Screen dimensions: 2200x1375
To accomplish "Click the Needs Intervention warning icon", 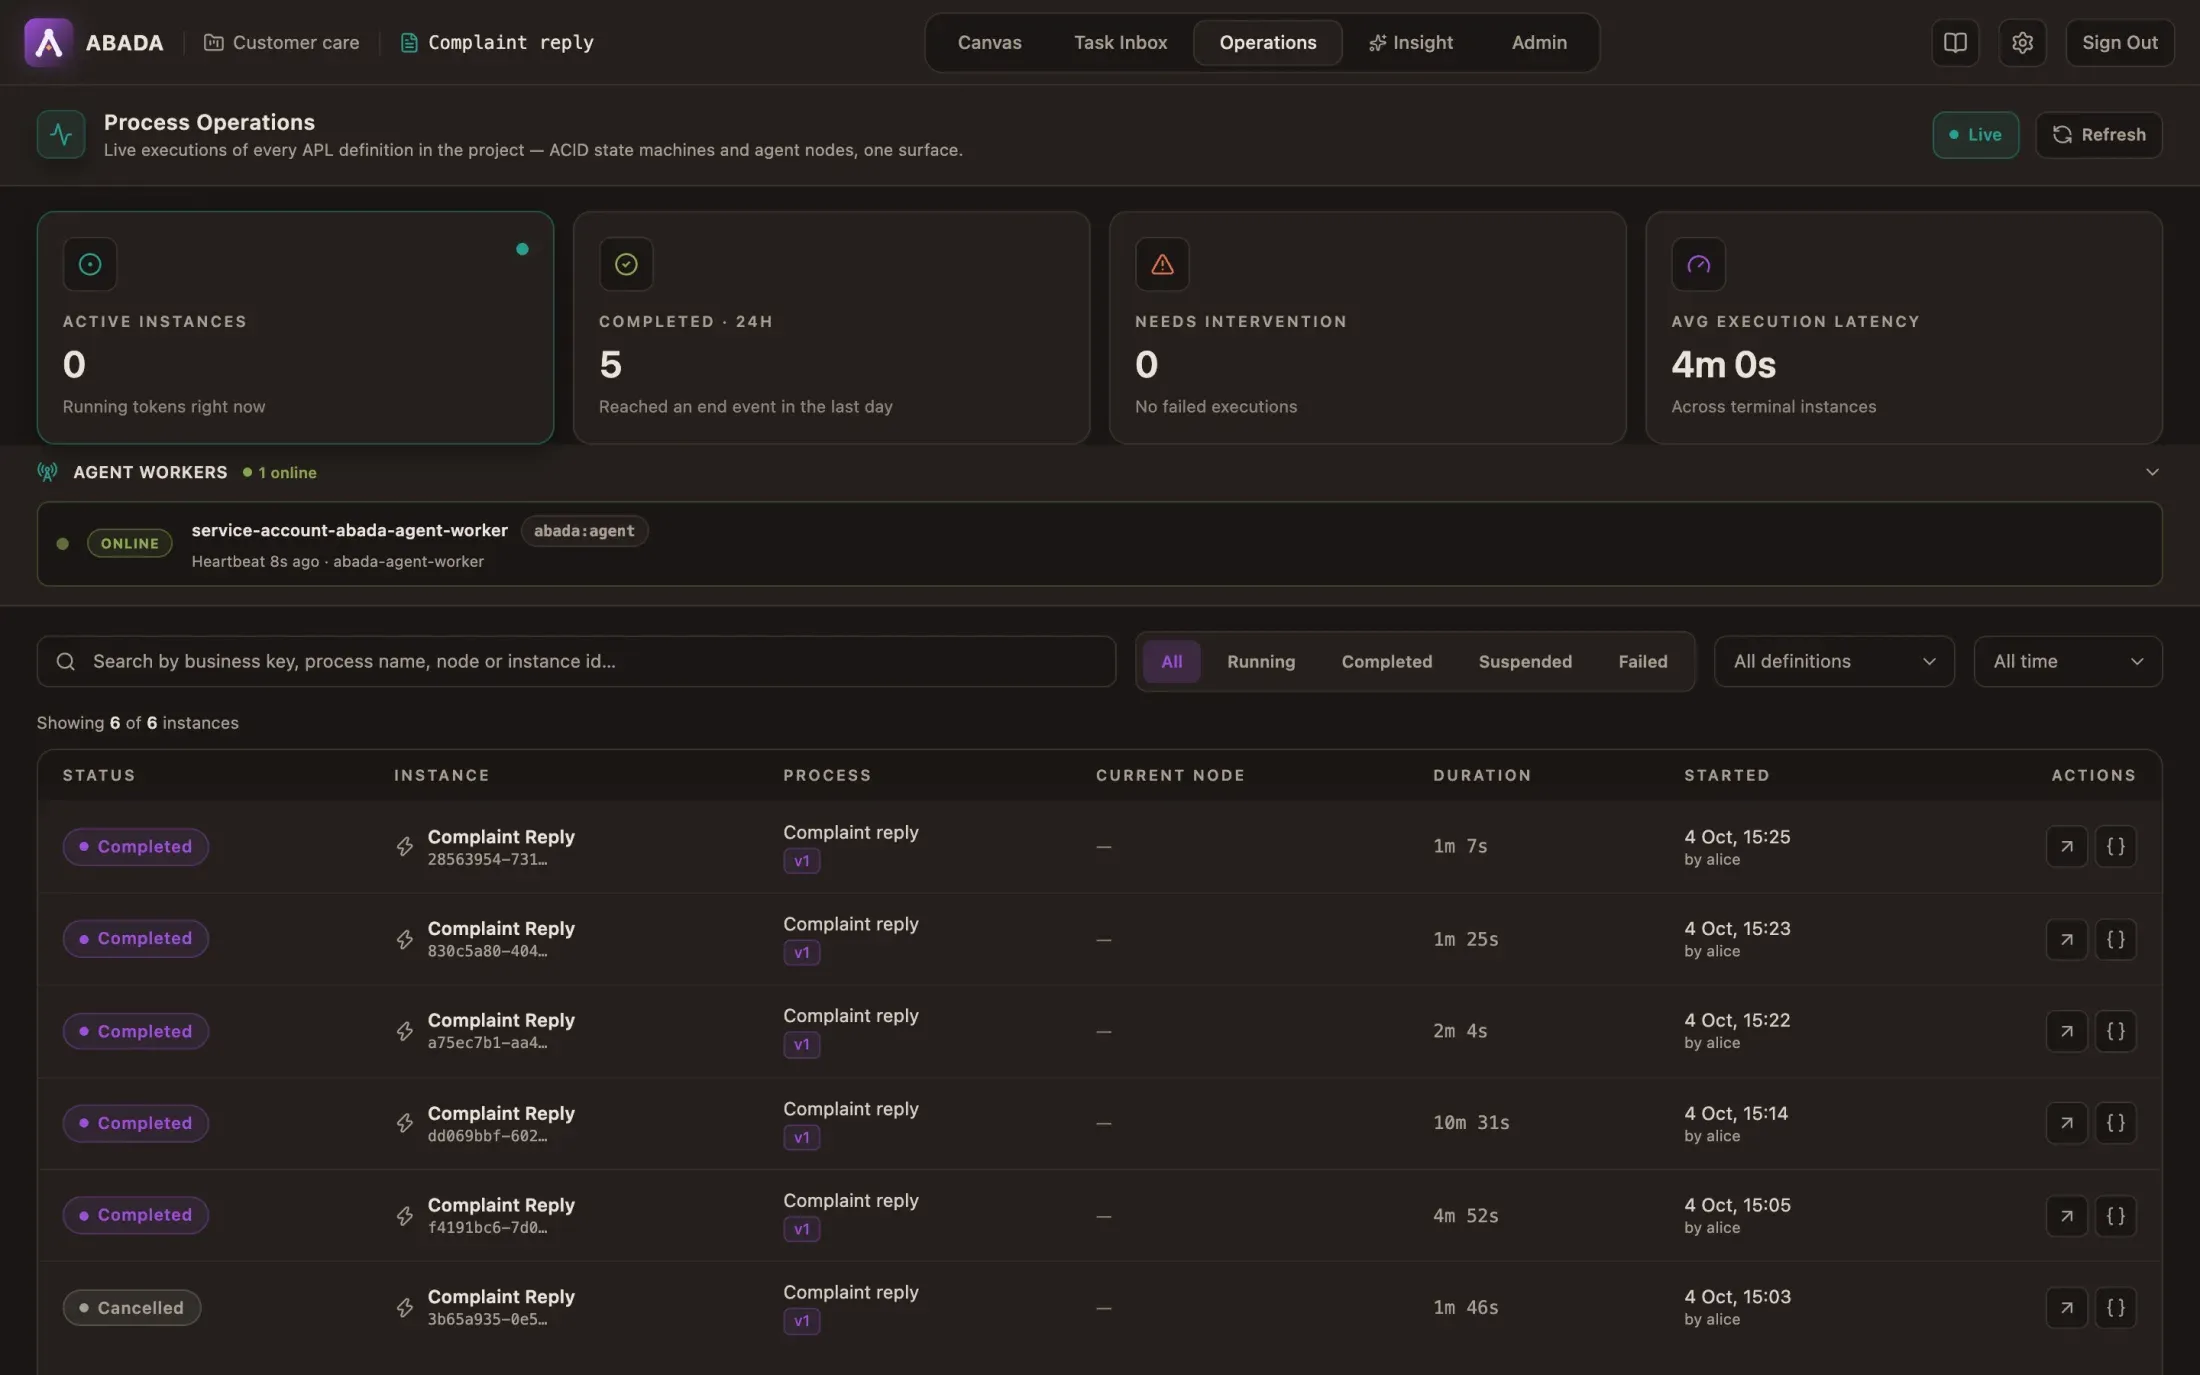I will 1162,264.
